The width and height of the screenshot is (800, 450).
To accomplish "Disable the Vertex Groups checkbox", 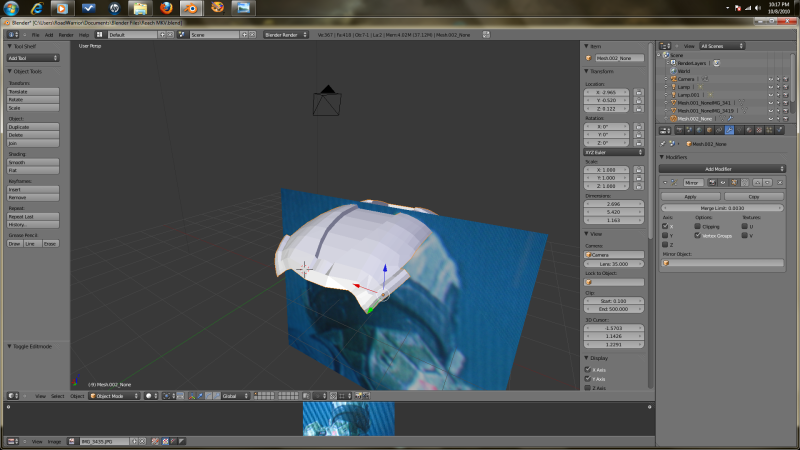I will (698, 236).
